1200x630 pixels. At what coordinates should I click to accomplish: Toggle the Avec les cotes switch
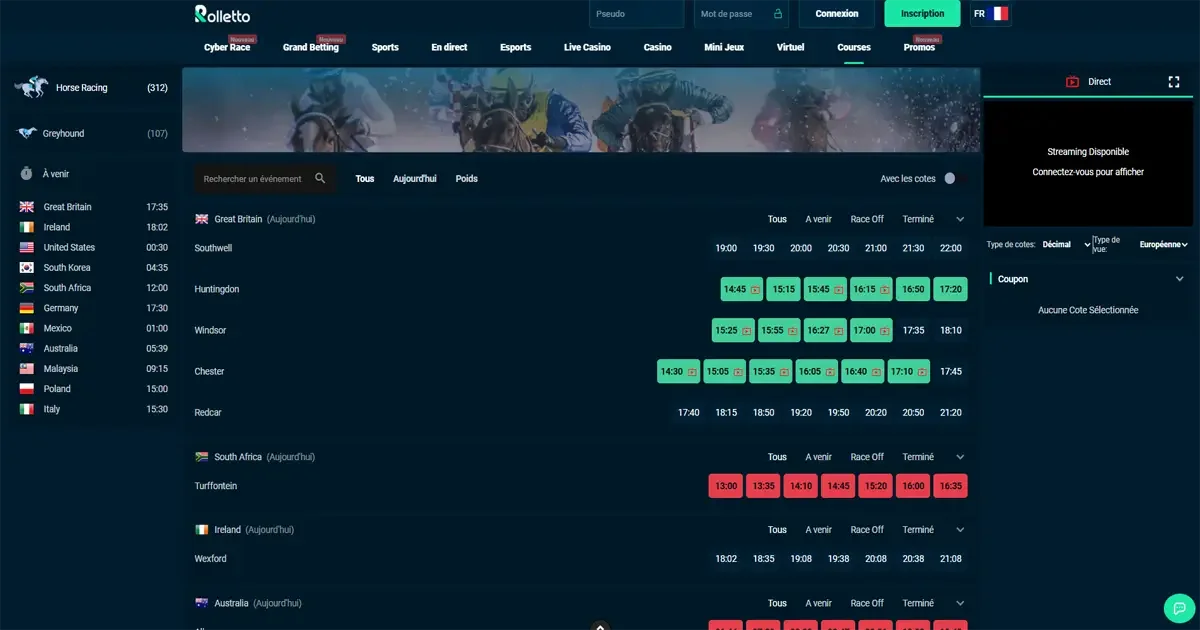pos(954,178)
